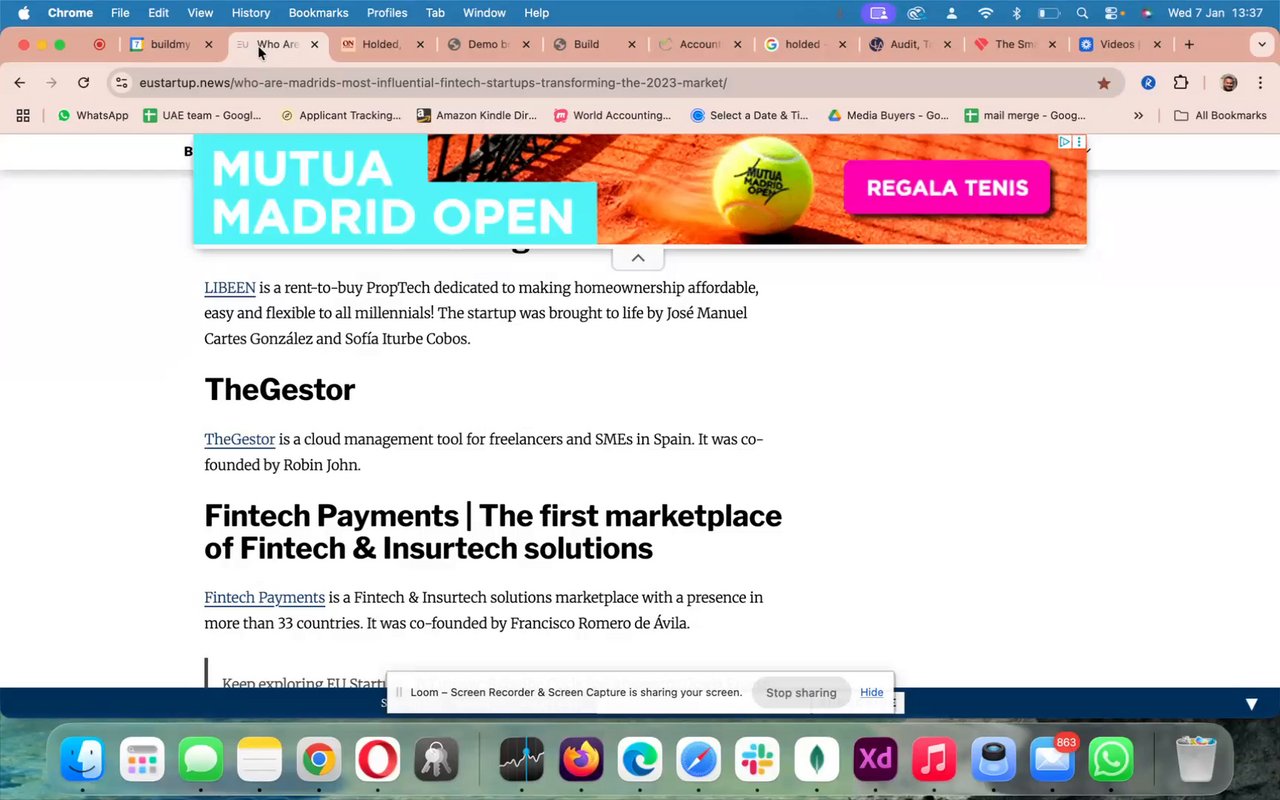The width and height of the screenshot is (1280, 800).
Task: Open site information icon in address bar
Action: pos(121,83)
